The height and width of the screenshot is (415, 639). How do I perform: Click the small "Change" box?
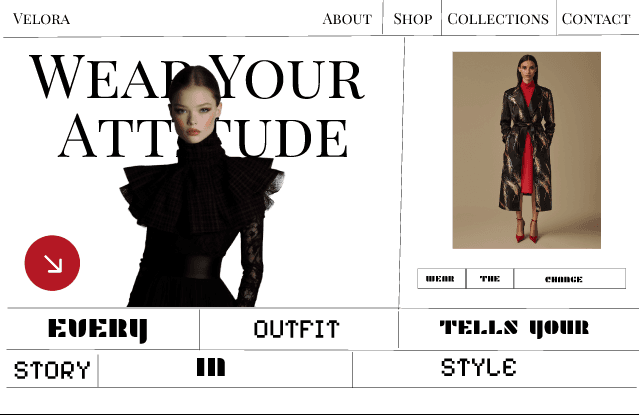[570, 279]
